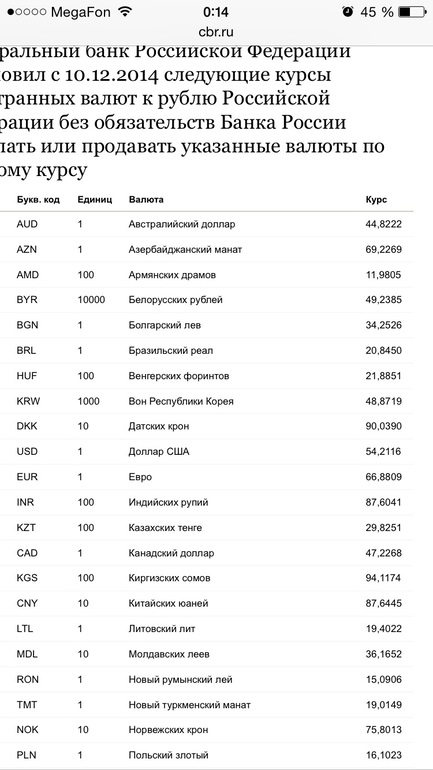The width and height of the screenshot is (433, 770).
Task: Select the Белорусских рублей row
Action: 207,300
